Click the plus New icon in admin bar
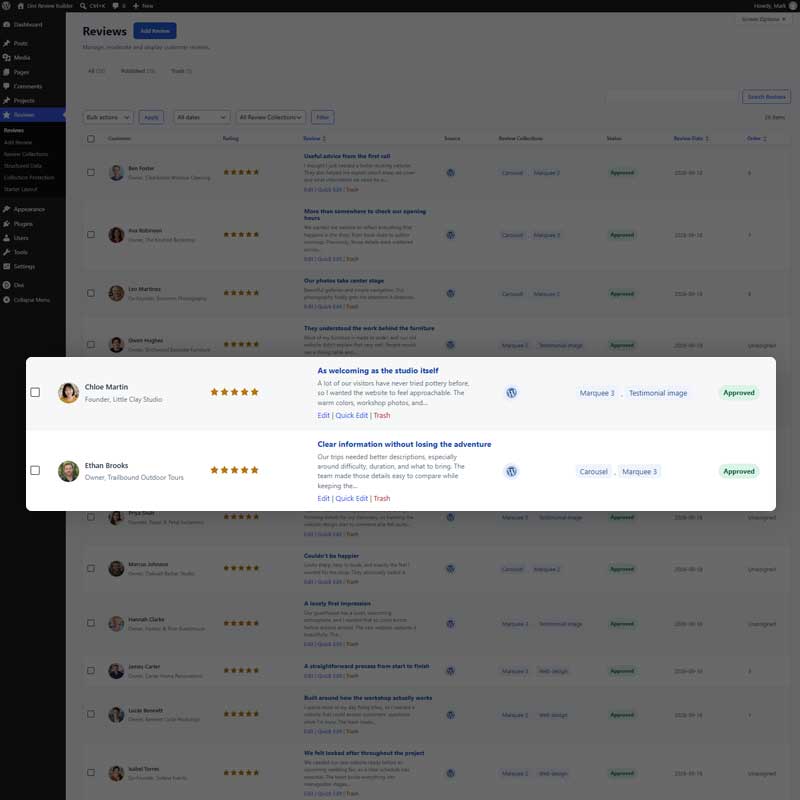This screenshot has width=800, height=800. [x=136, y=6]
